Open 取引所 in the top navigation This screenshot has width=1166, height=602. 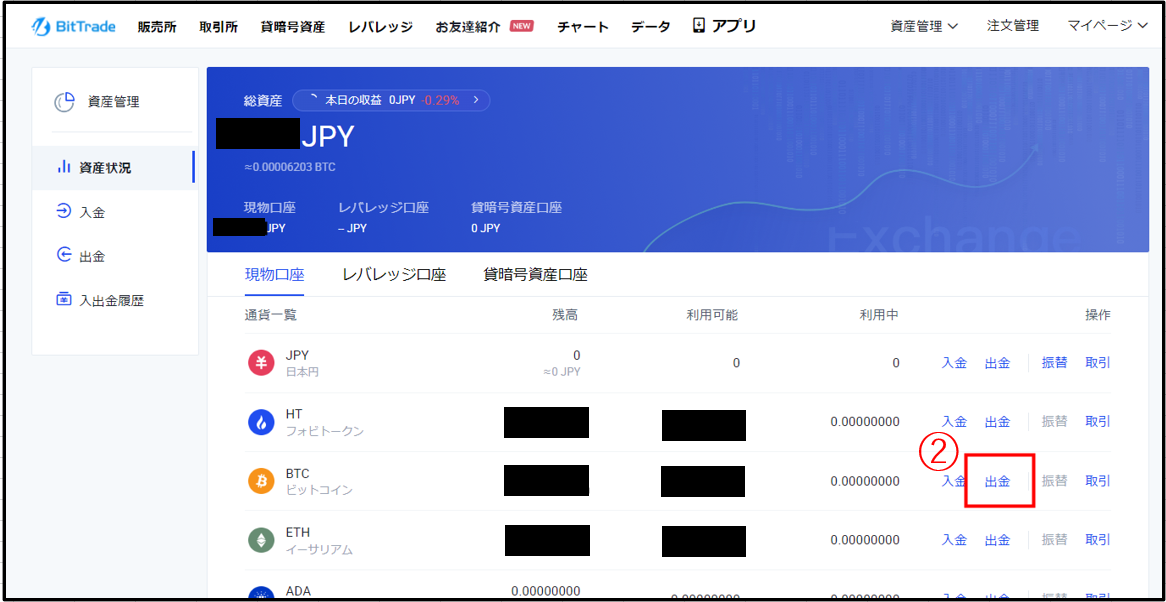[218, 27]
